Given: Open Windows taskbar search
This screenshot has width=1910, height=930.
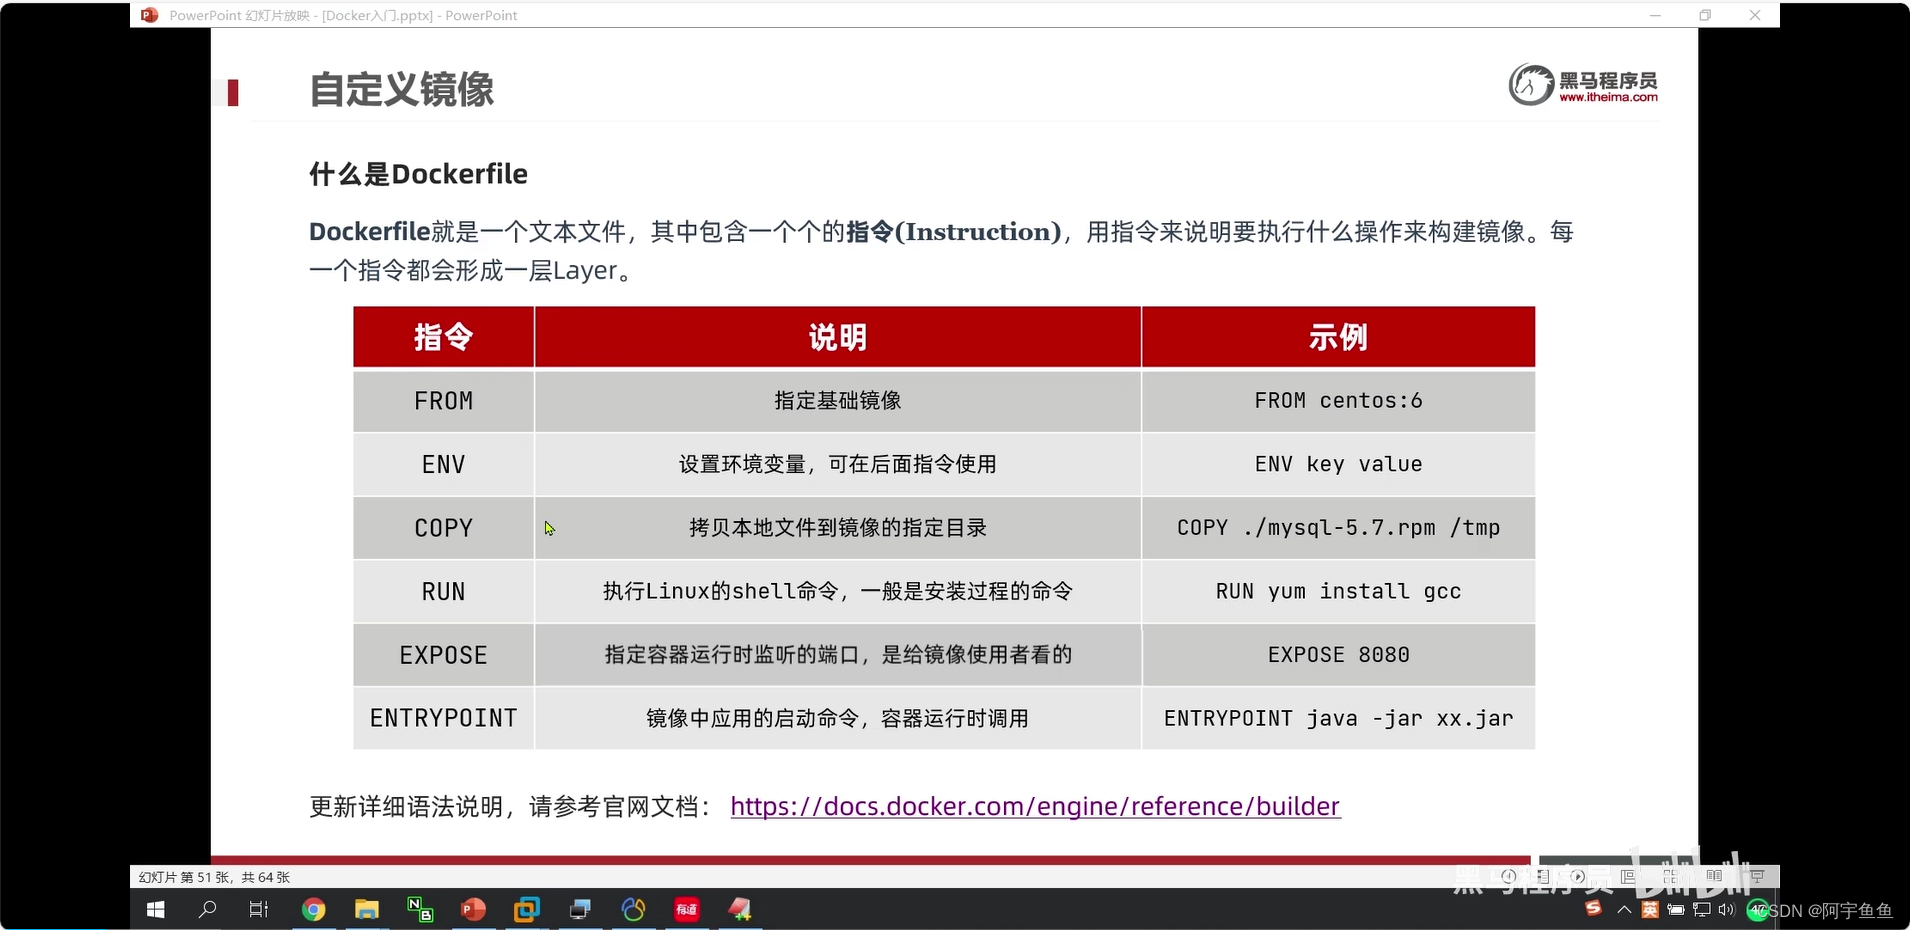Looking at the screenshot, I should pyautogui.click(x=207, y=909).
